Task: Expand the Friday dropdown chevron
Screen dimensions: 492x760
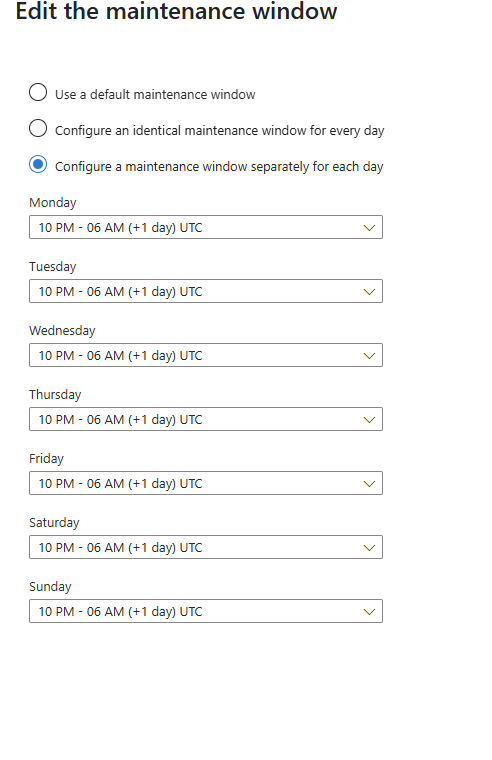Action: coord(369,484)
